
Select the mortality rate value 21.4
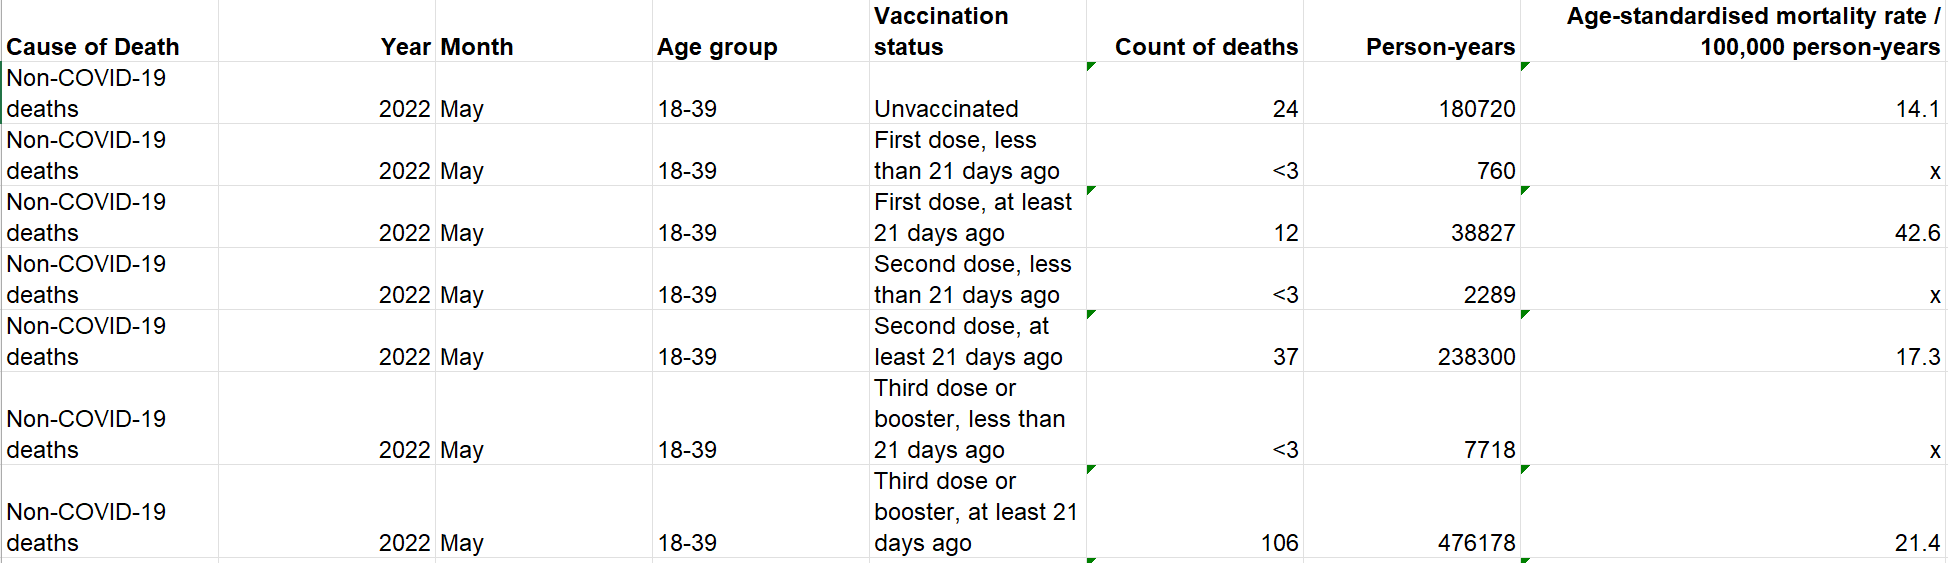(1733, 511)
